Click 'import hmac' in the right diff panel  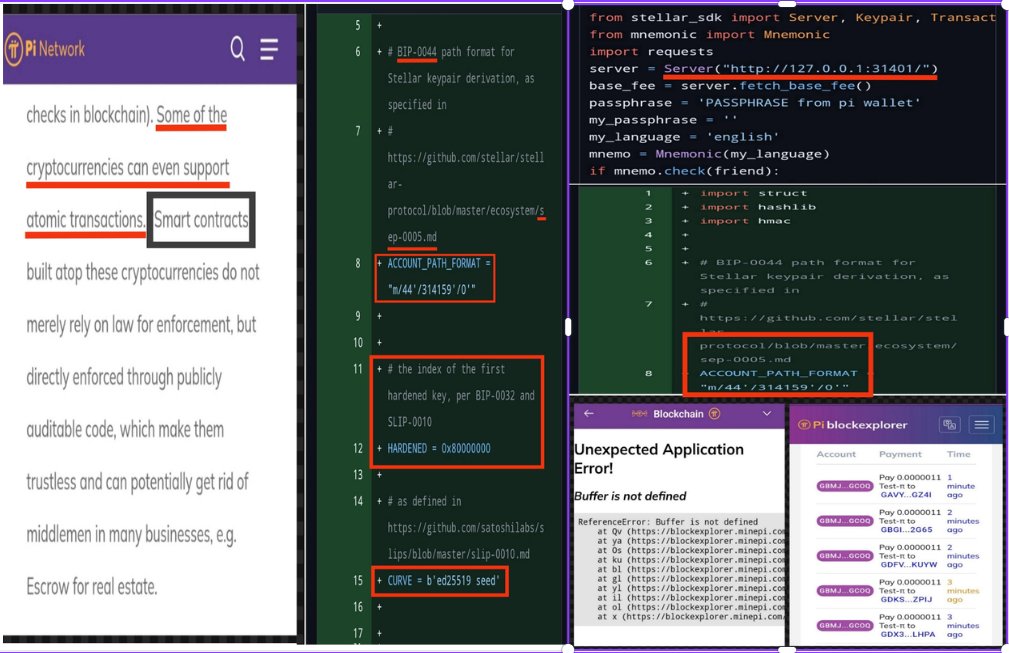745,221
